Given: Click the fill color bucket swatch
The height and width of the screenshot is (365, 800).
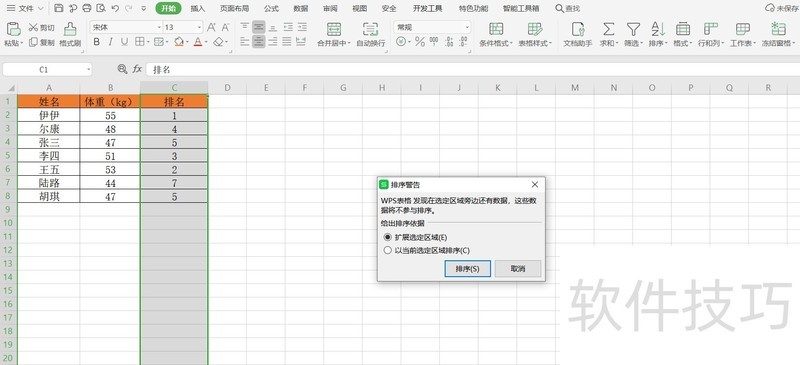Looking at the screenshot, I should 179,42.
